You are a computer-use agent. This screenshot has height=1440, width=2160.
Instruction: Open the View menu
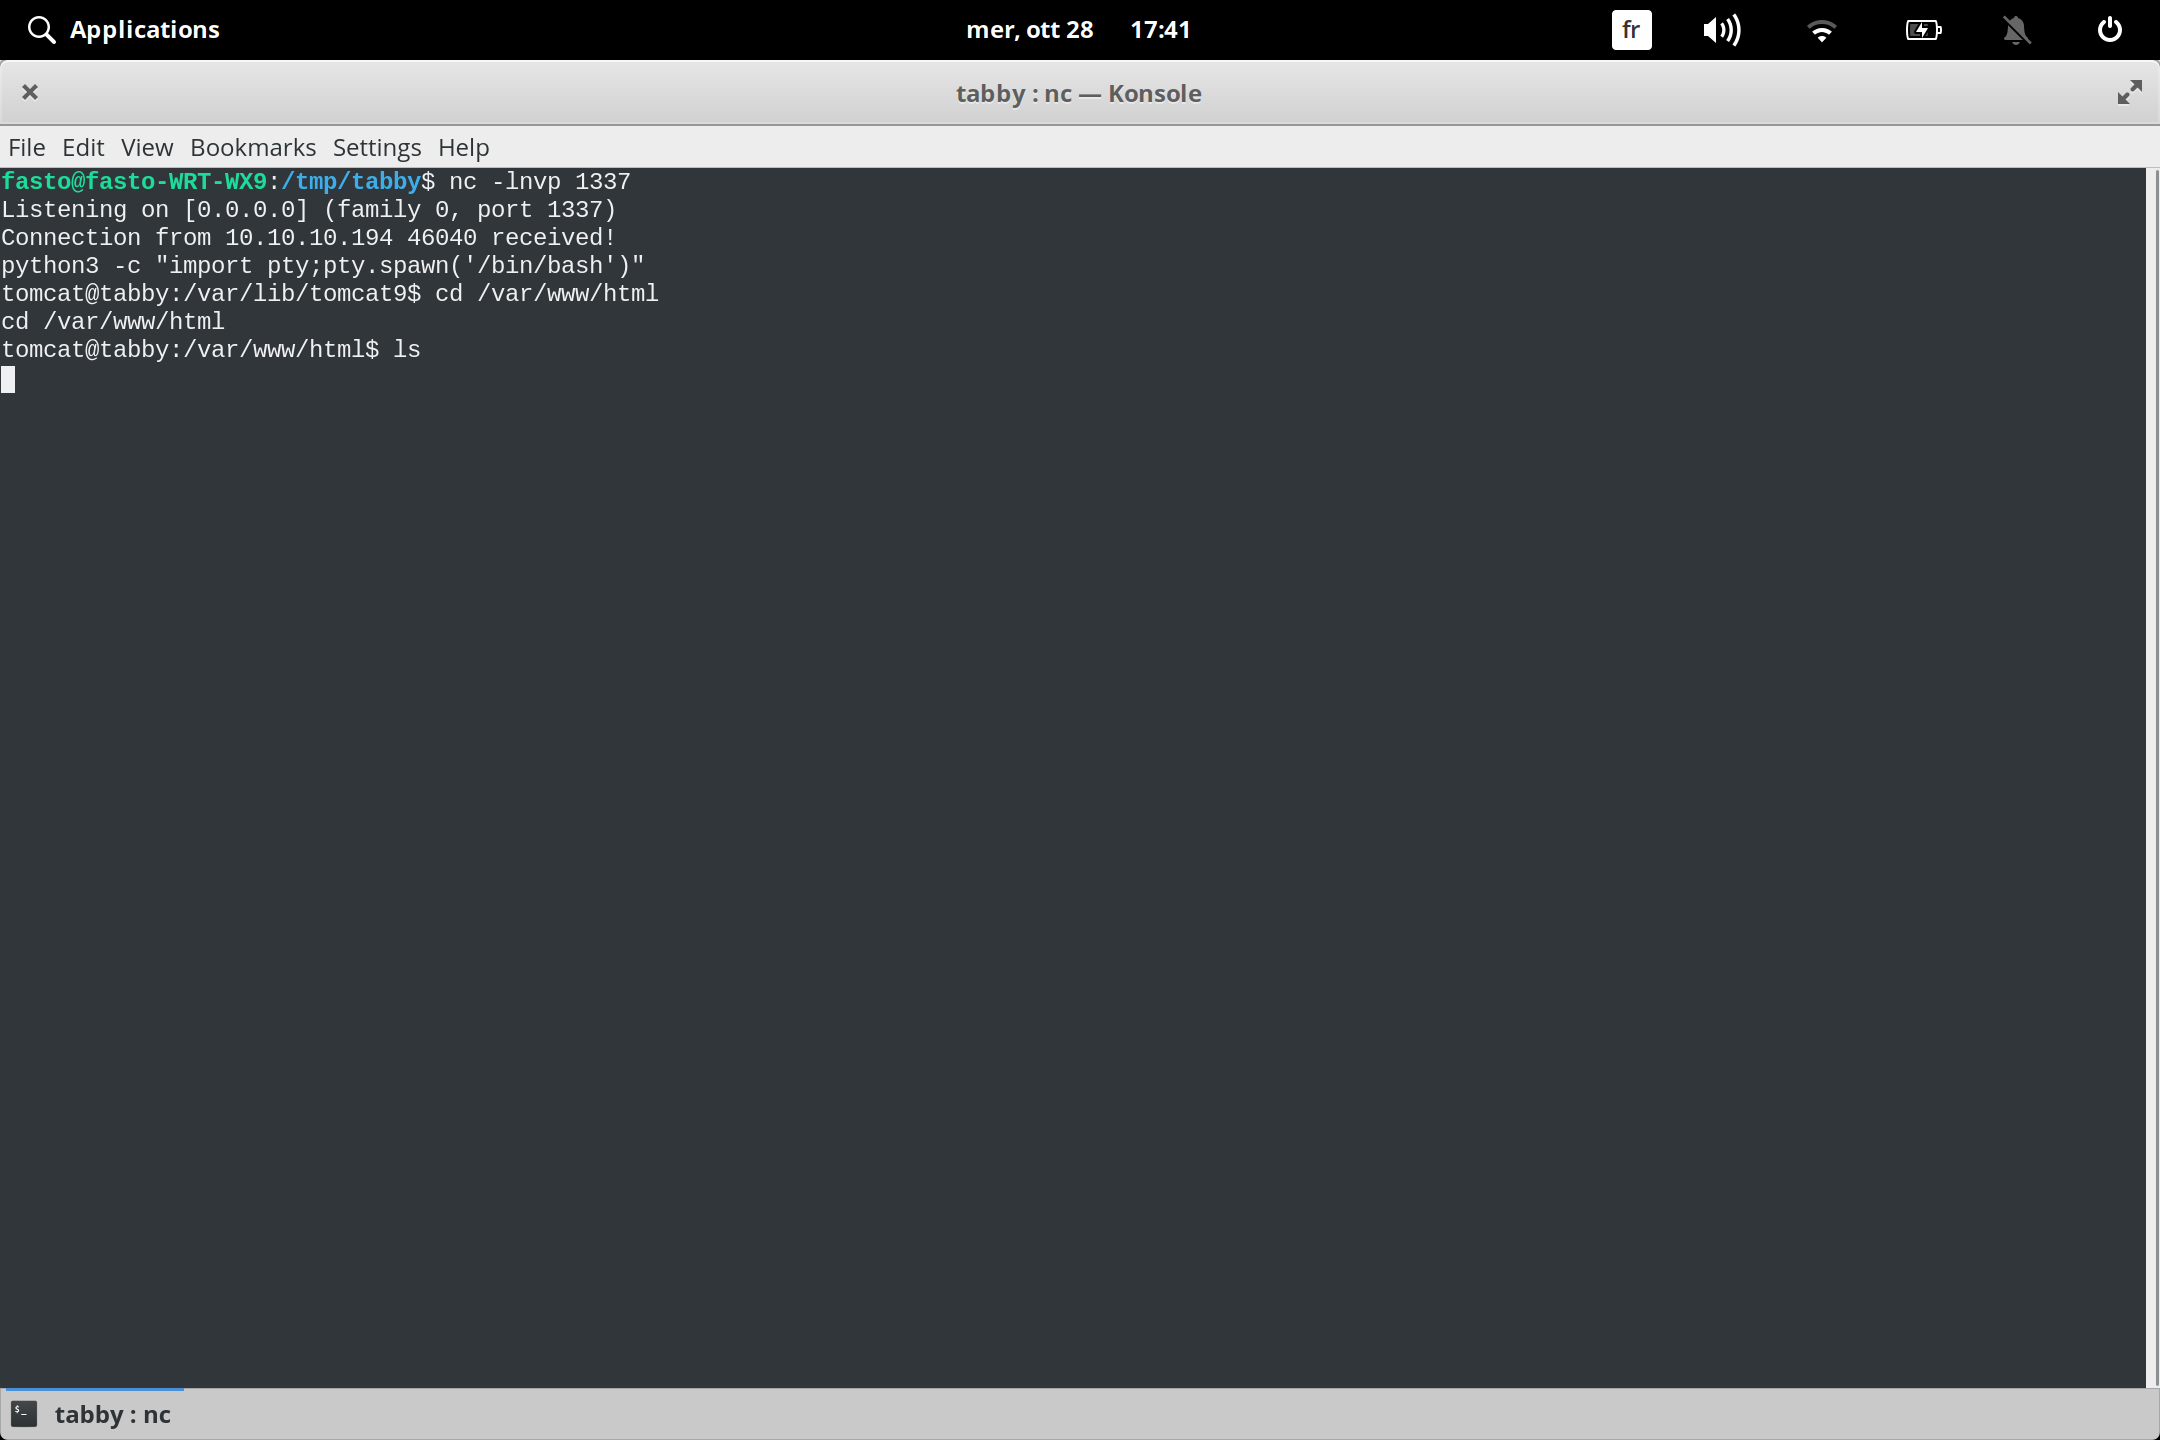[146, 147]
